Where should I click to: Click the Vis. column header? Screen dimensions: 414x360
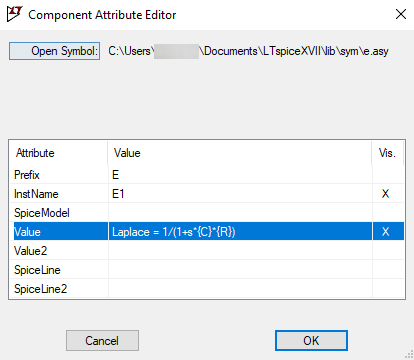point(387,153)
